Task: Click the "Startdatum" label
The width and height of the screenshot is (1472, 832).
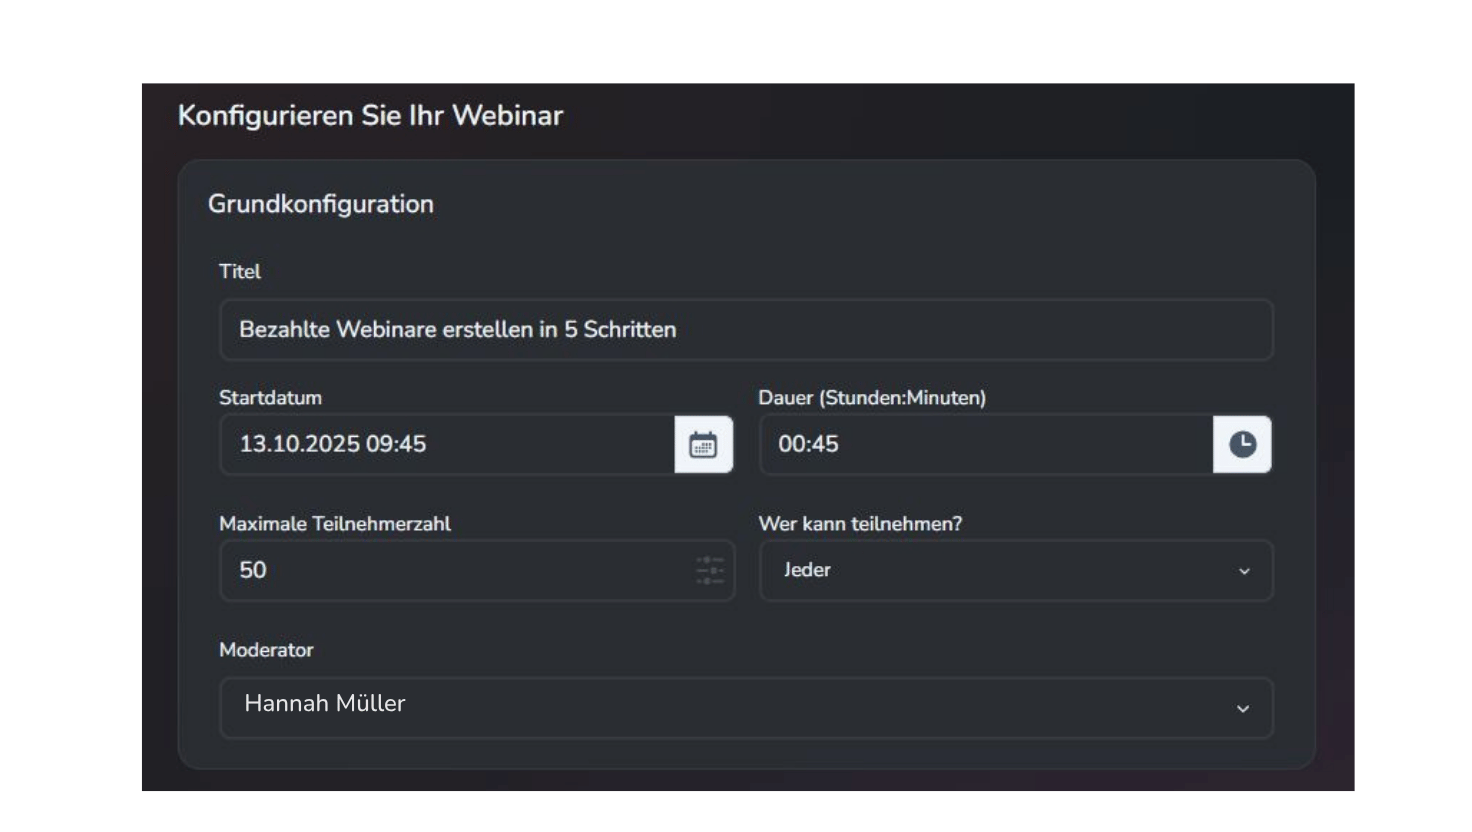Action: point(270,396)
